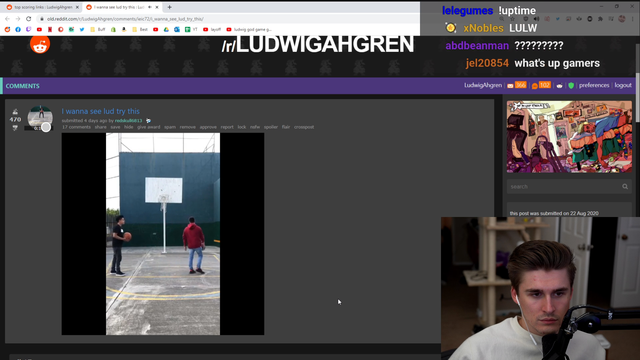
Task: Open the Shopify bookmark
Action: click(113, 29)
